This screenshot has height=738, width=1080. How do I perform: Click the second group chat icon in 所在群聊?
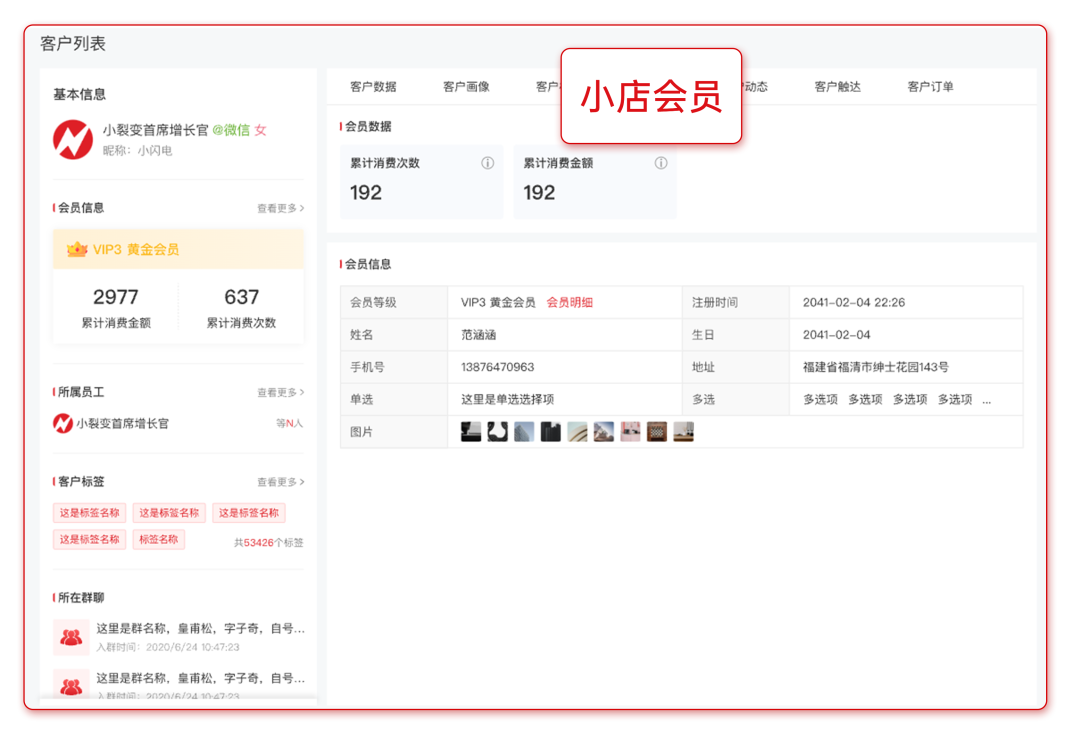[x=70, y=685]
